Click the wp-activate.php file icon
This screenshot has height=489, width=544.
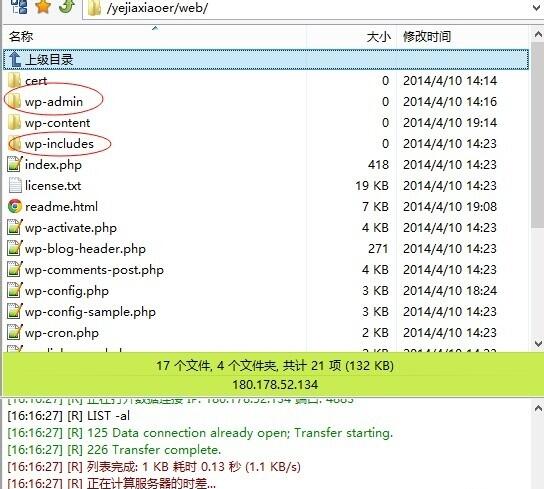[x=15, y=228]
